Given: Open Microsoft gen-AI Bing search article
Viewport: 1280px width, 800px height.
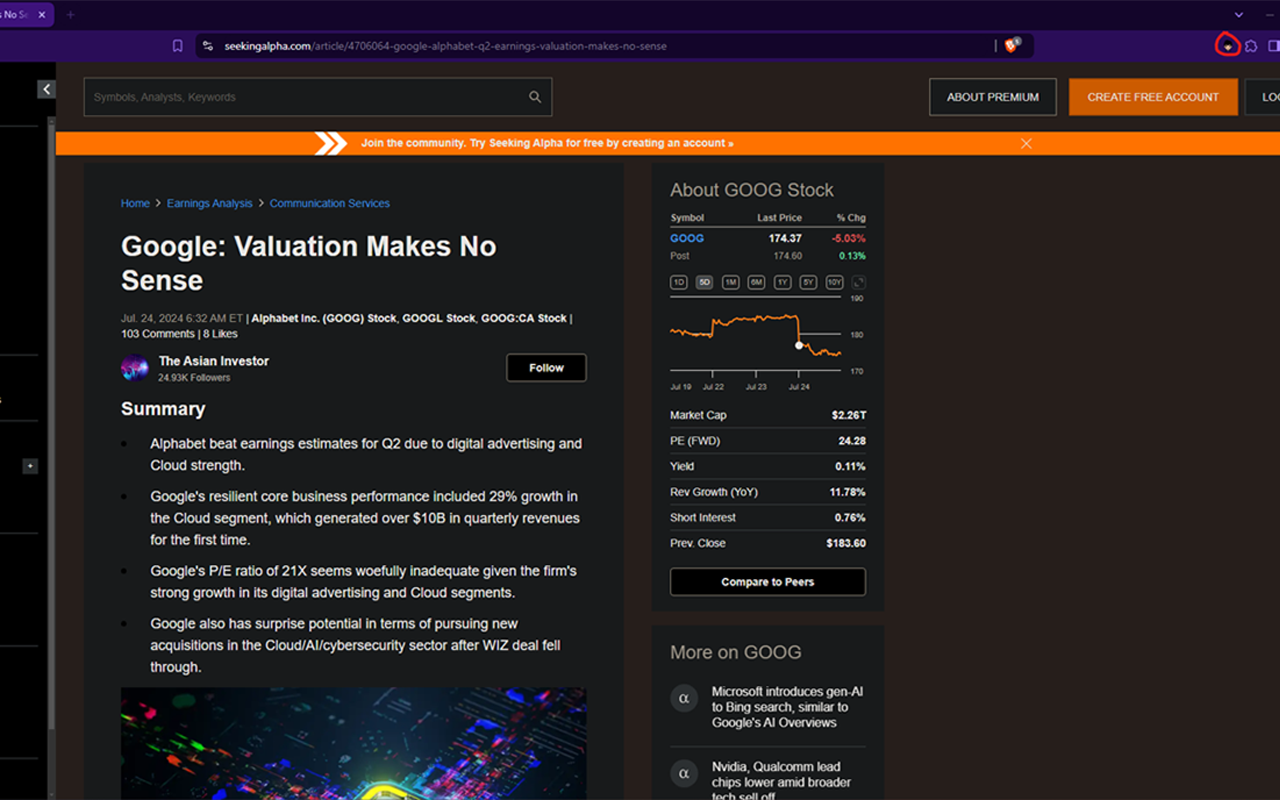Looking at the screenshot, I should point(788,707).
